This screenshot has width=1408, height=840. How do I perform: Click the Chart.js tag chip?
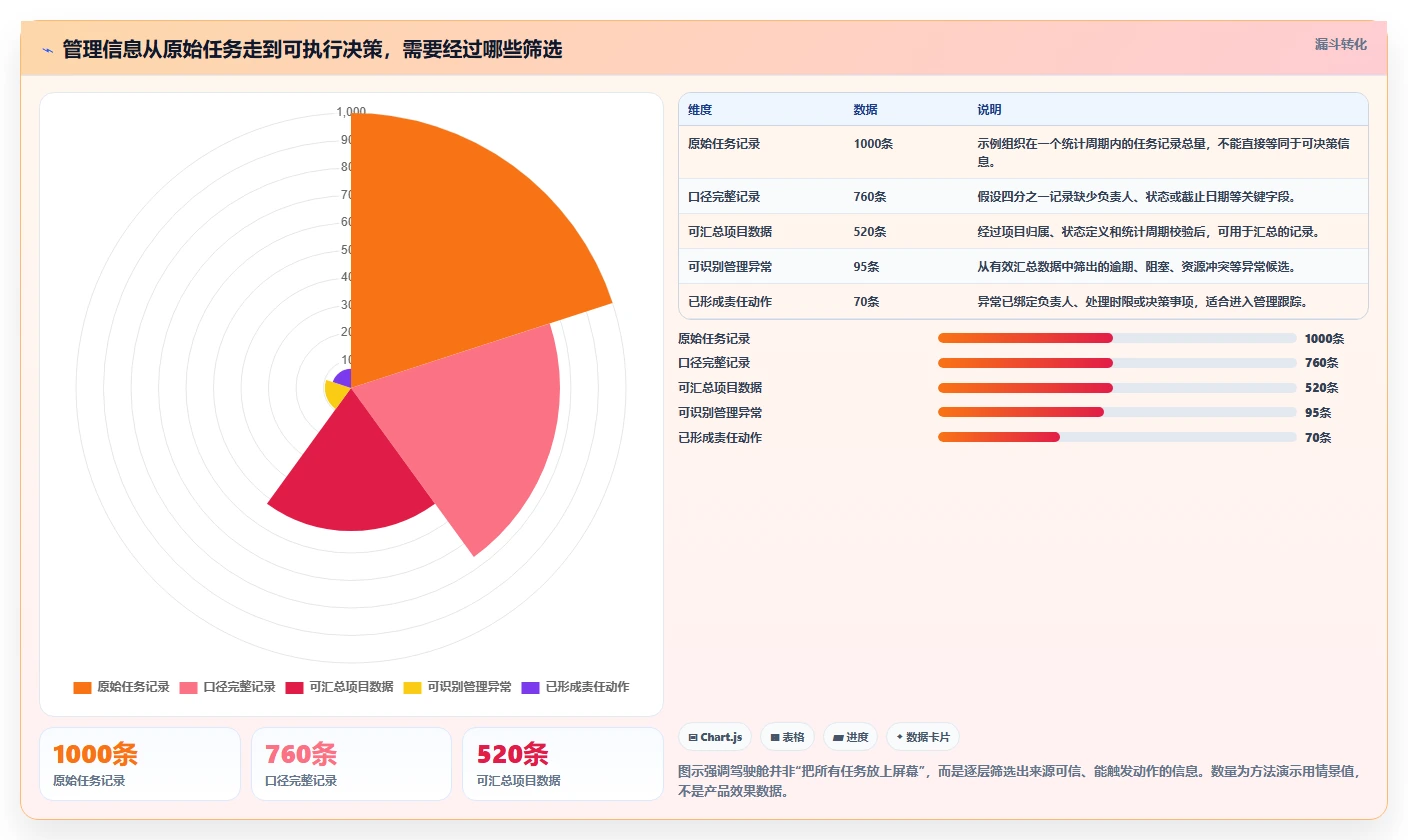[715, 737]
